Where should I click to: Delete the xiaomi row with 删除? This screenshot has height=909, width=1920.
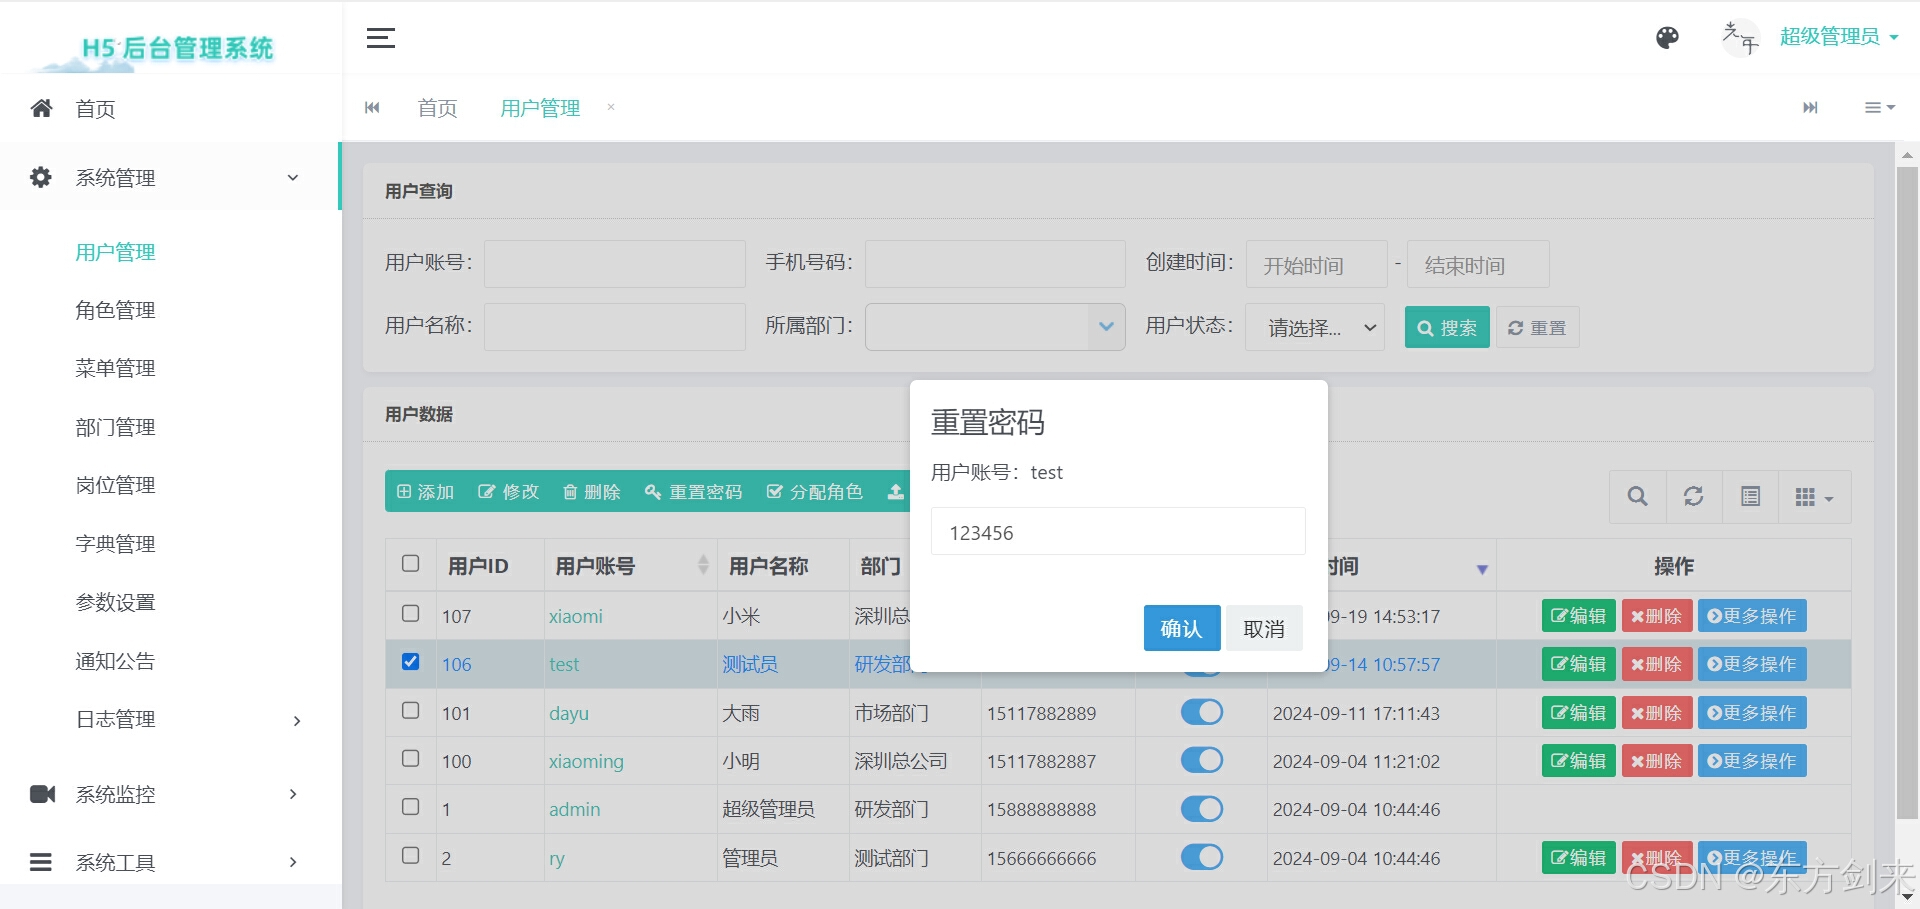[1657, 616]
